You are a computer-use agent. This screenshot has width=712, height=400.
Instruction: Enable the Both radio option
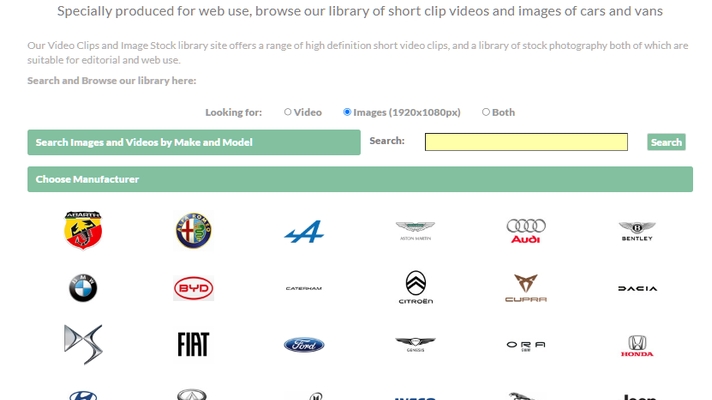click(x=486, y=112)
